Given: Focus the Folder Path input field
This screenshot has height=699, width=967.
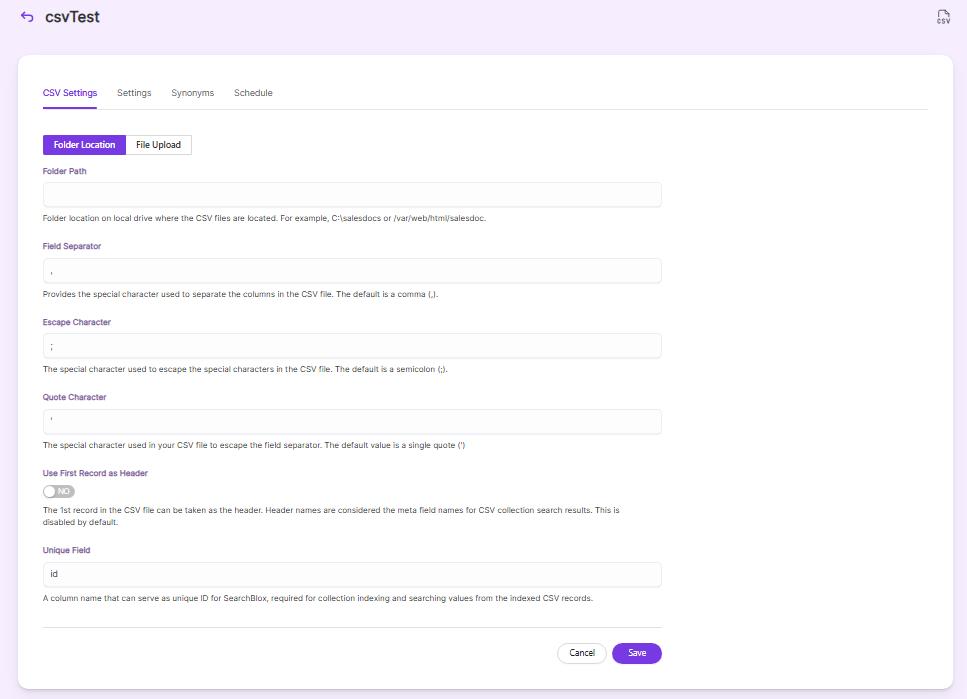Looking at the screenshot, I should click(x=352, y=195).
